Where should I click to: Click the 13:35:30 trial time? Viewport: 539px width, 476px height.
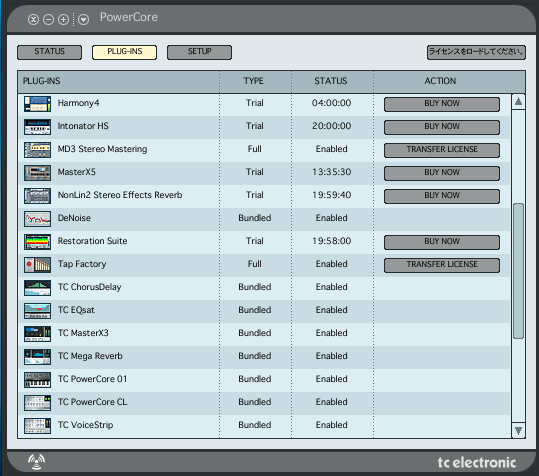(x=331, y=172)
